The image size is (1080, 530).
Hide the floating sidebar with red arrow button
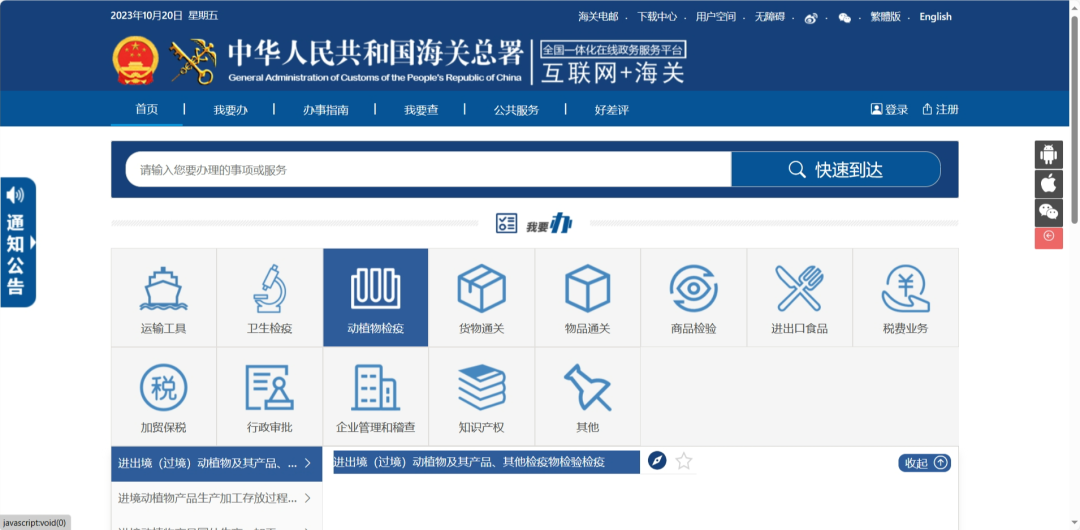pos(1048,237)
